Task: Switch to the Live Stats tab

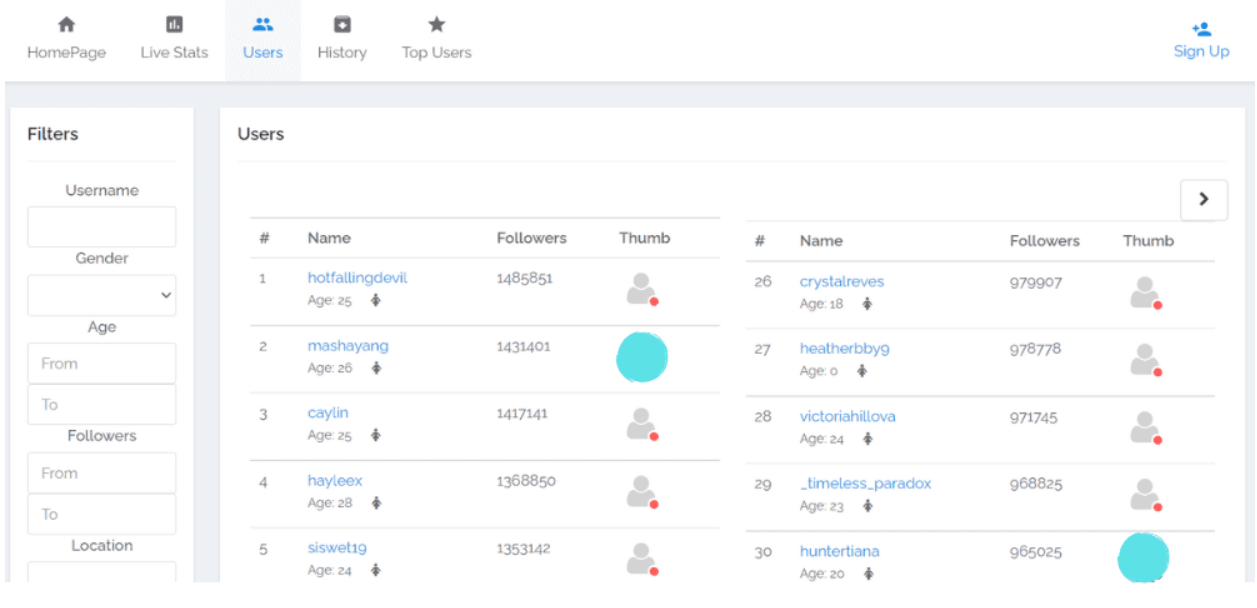Action: pyautogui.click(x=174, y=40)
